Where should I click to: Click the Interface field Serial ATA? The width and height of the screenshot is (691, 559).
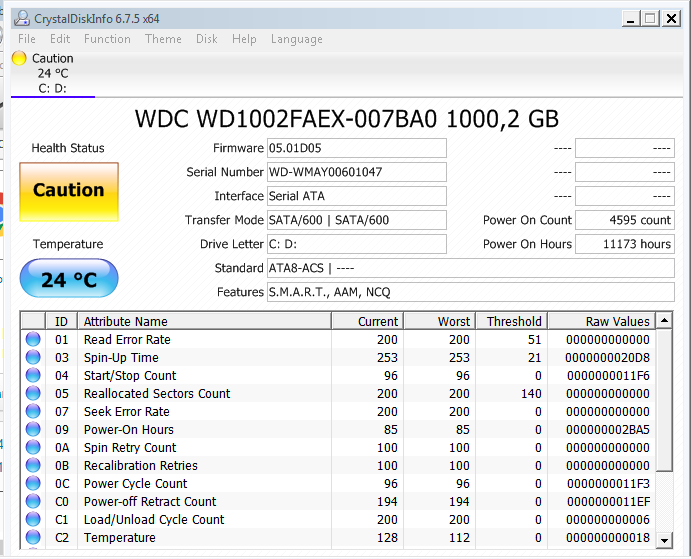click(x=357, y=196)
